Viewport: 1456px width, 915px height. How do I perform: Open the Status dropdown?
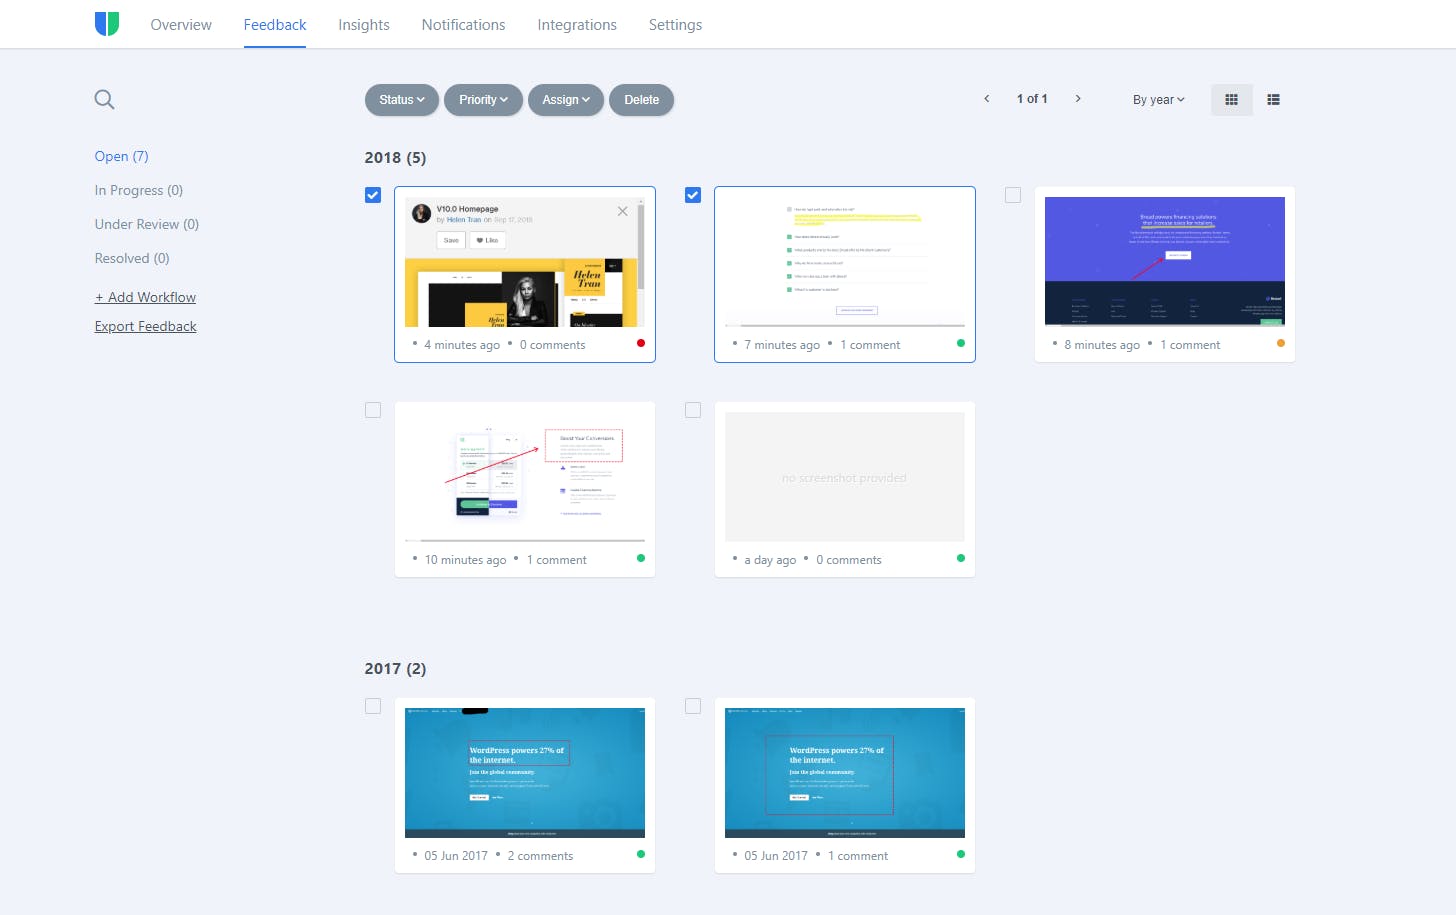tap(402, 100)
